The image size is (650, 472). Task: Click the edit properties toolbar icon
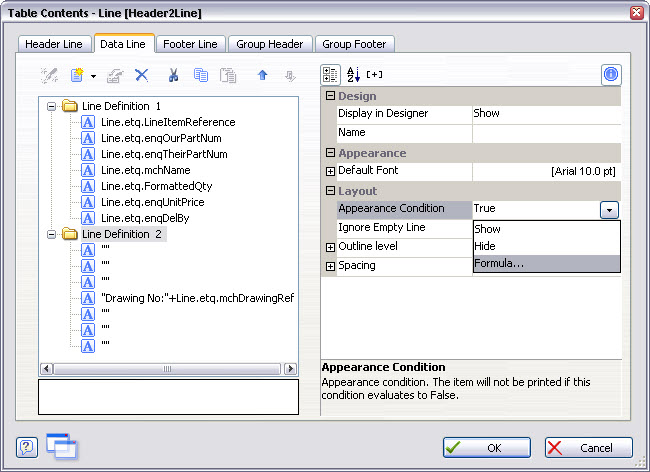115,75
